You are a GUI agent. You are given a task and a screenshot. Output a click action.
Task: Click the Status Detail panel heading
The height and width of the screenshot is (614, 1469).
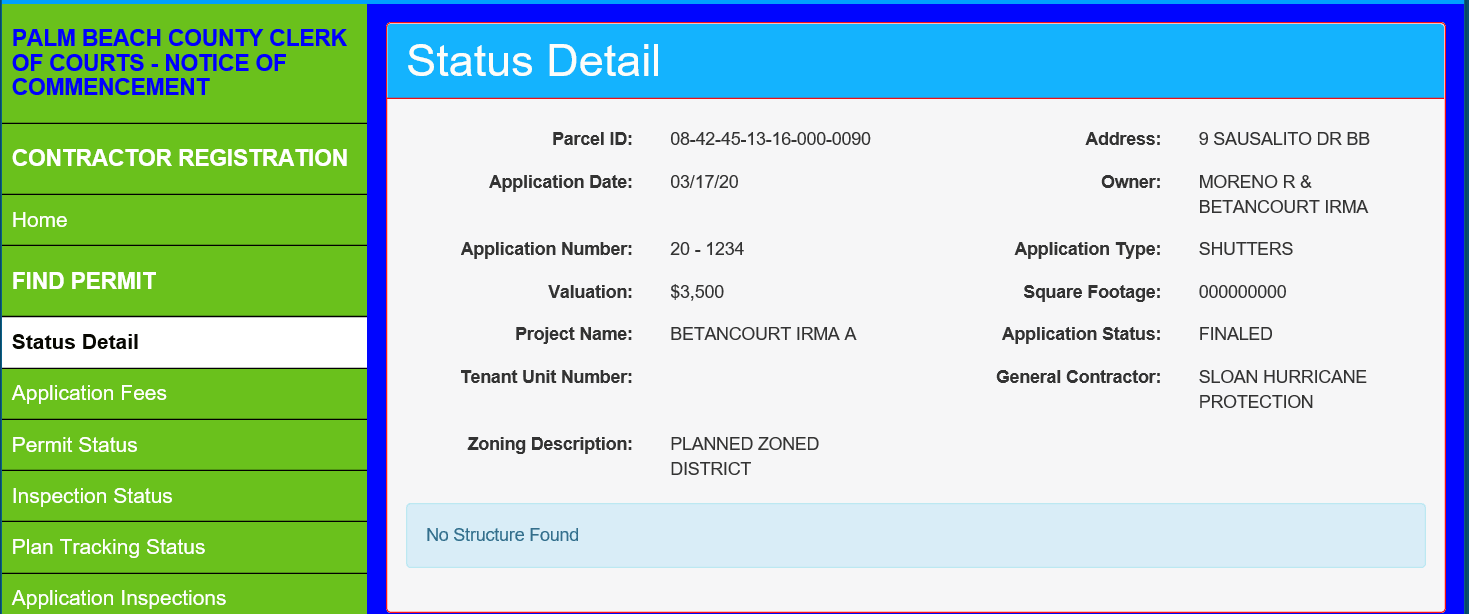(x=533, y=61)
